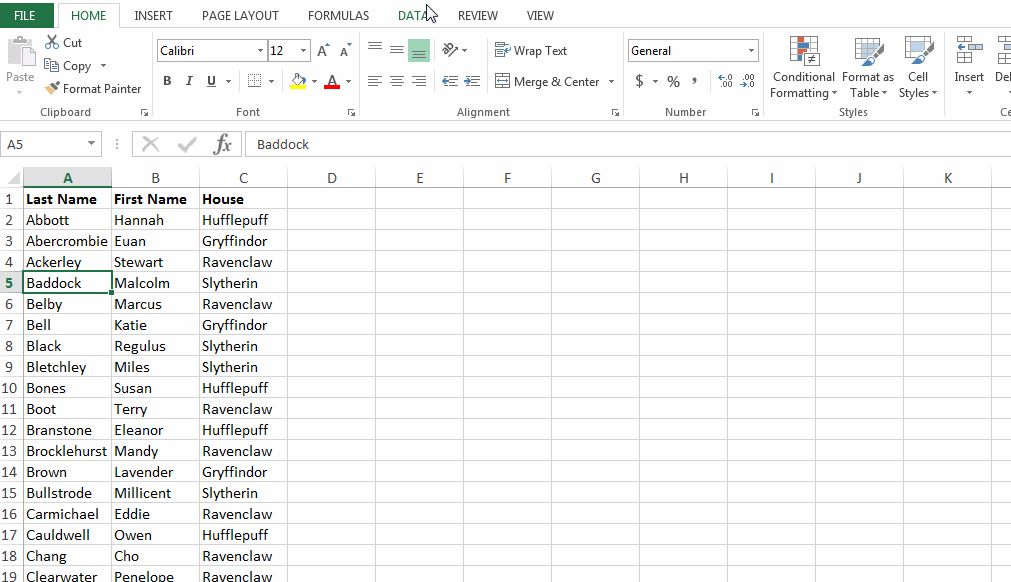Switch to the PAGE LAYOUT tab
The width and height of the screenshot is (1011, 582).
(x=240, y=16)
